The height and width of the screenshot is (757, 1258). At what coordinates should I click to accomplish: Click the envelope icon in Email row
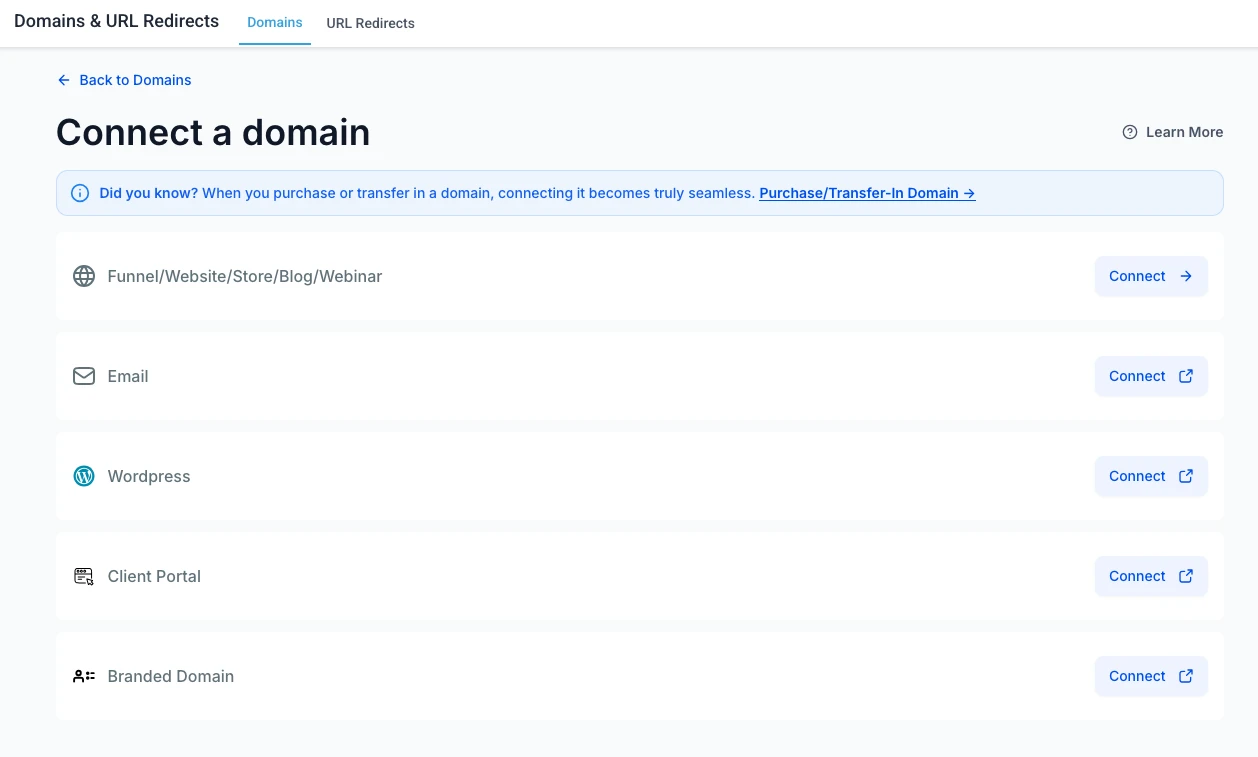(84, 376)
